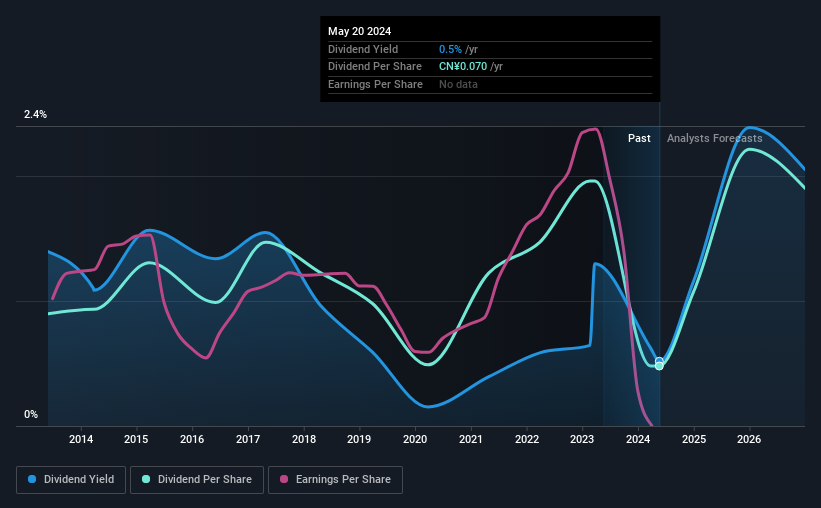The height and width of the screenshot is (508, 821).
Task: Select the 2016 x-axis label
Action: click(192, 439)
